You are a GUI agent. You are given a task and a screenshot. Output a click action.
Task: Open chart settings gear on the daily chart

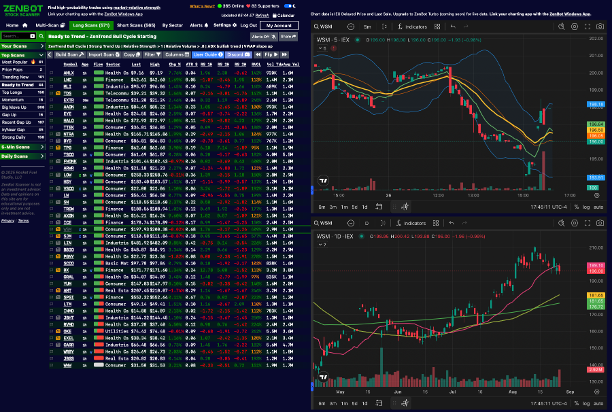[x=575, y=223]
